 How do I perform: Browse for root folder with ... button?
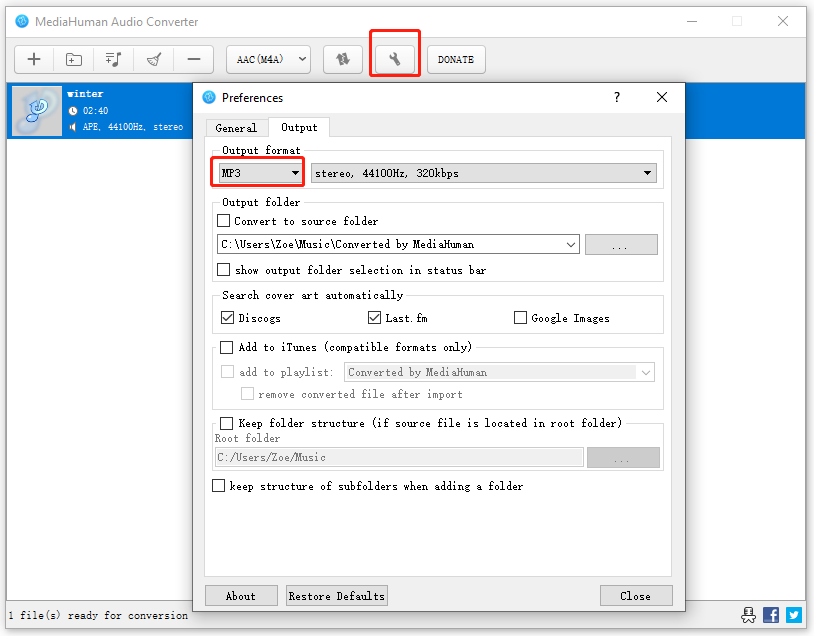[x=623, y=457]
